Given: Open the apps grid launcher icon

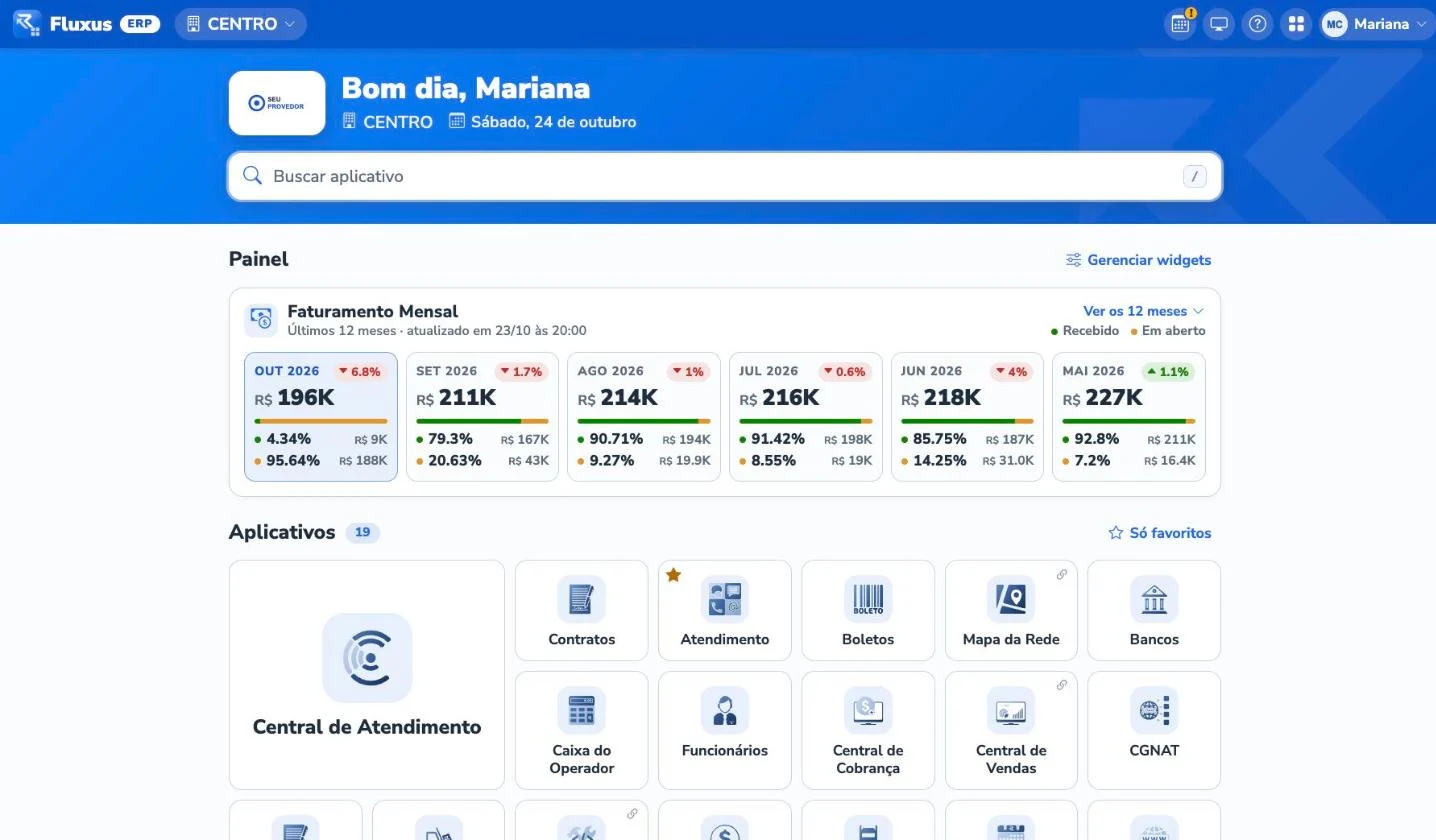Looking at the screenshot, I should (x=1296, y=24).
